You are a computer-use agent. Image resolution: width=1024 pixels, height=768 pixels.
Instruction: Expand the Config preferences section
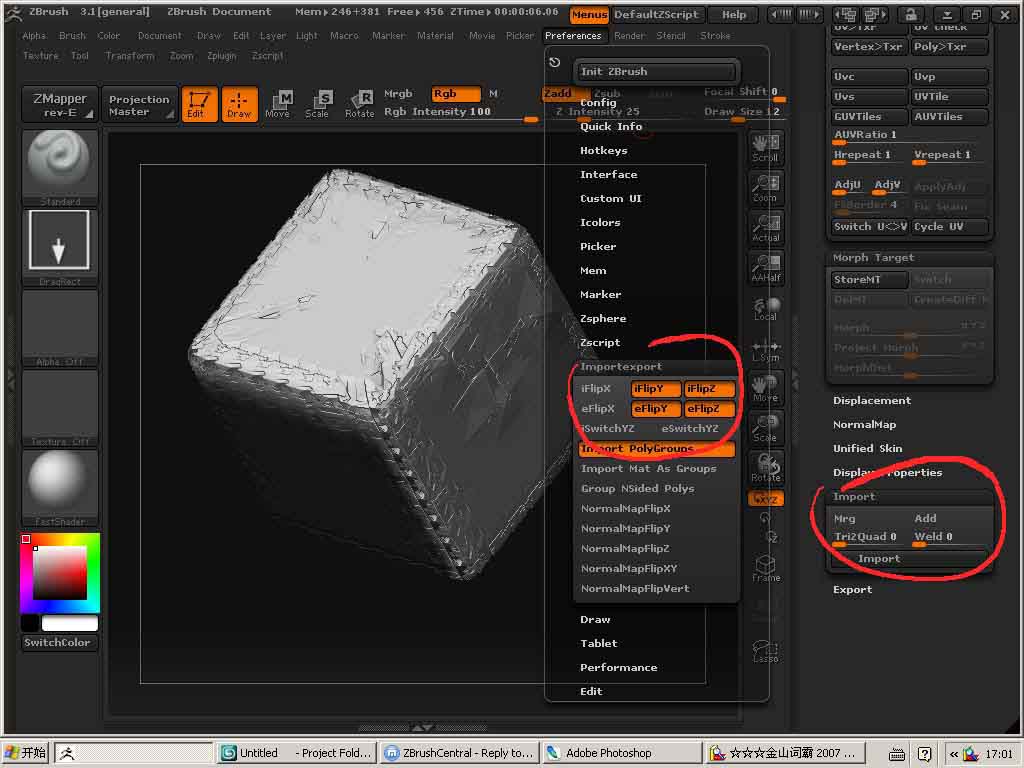[x=598, y=103]
